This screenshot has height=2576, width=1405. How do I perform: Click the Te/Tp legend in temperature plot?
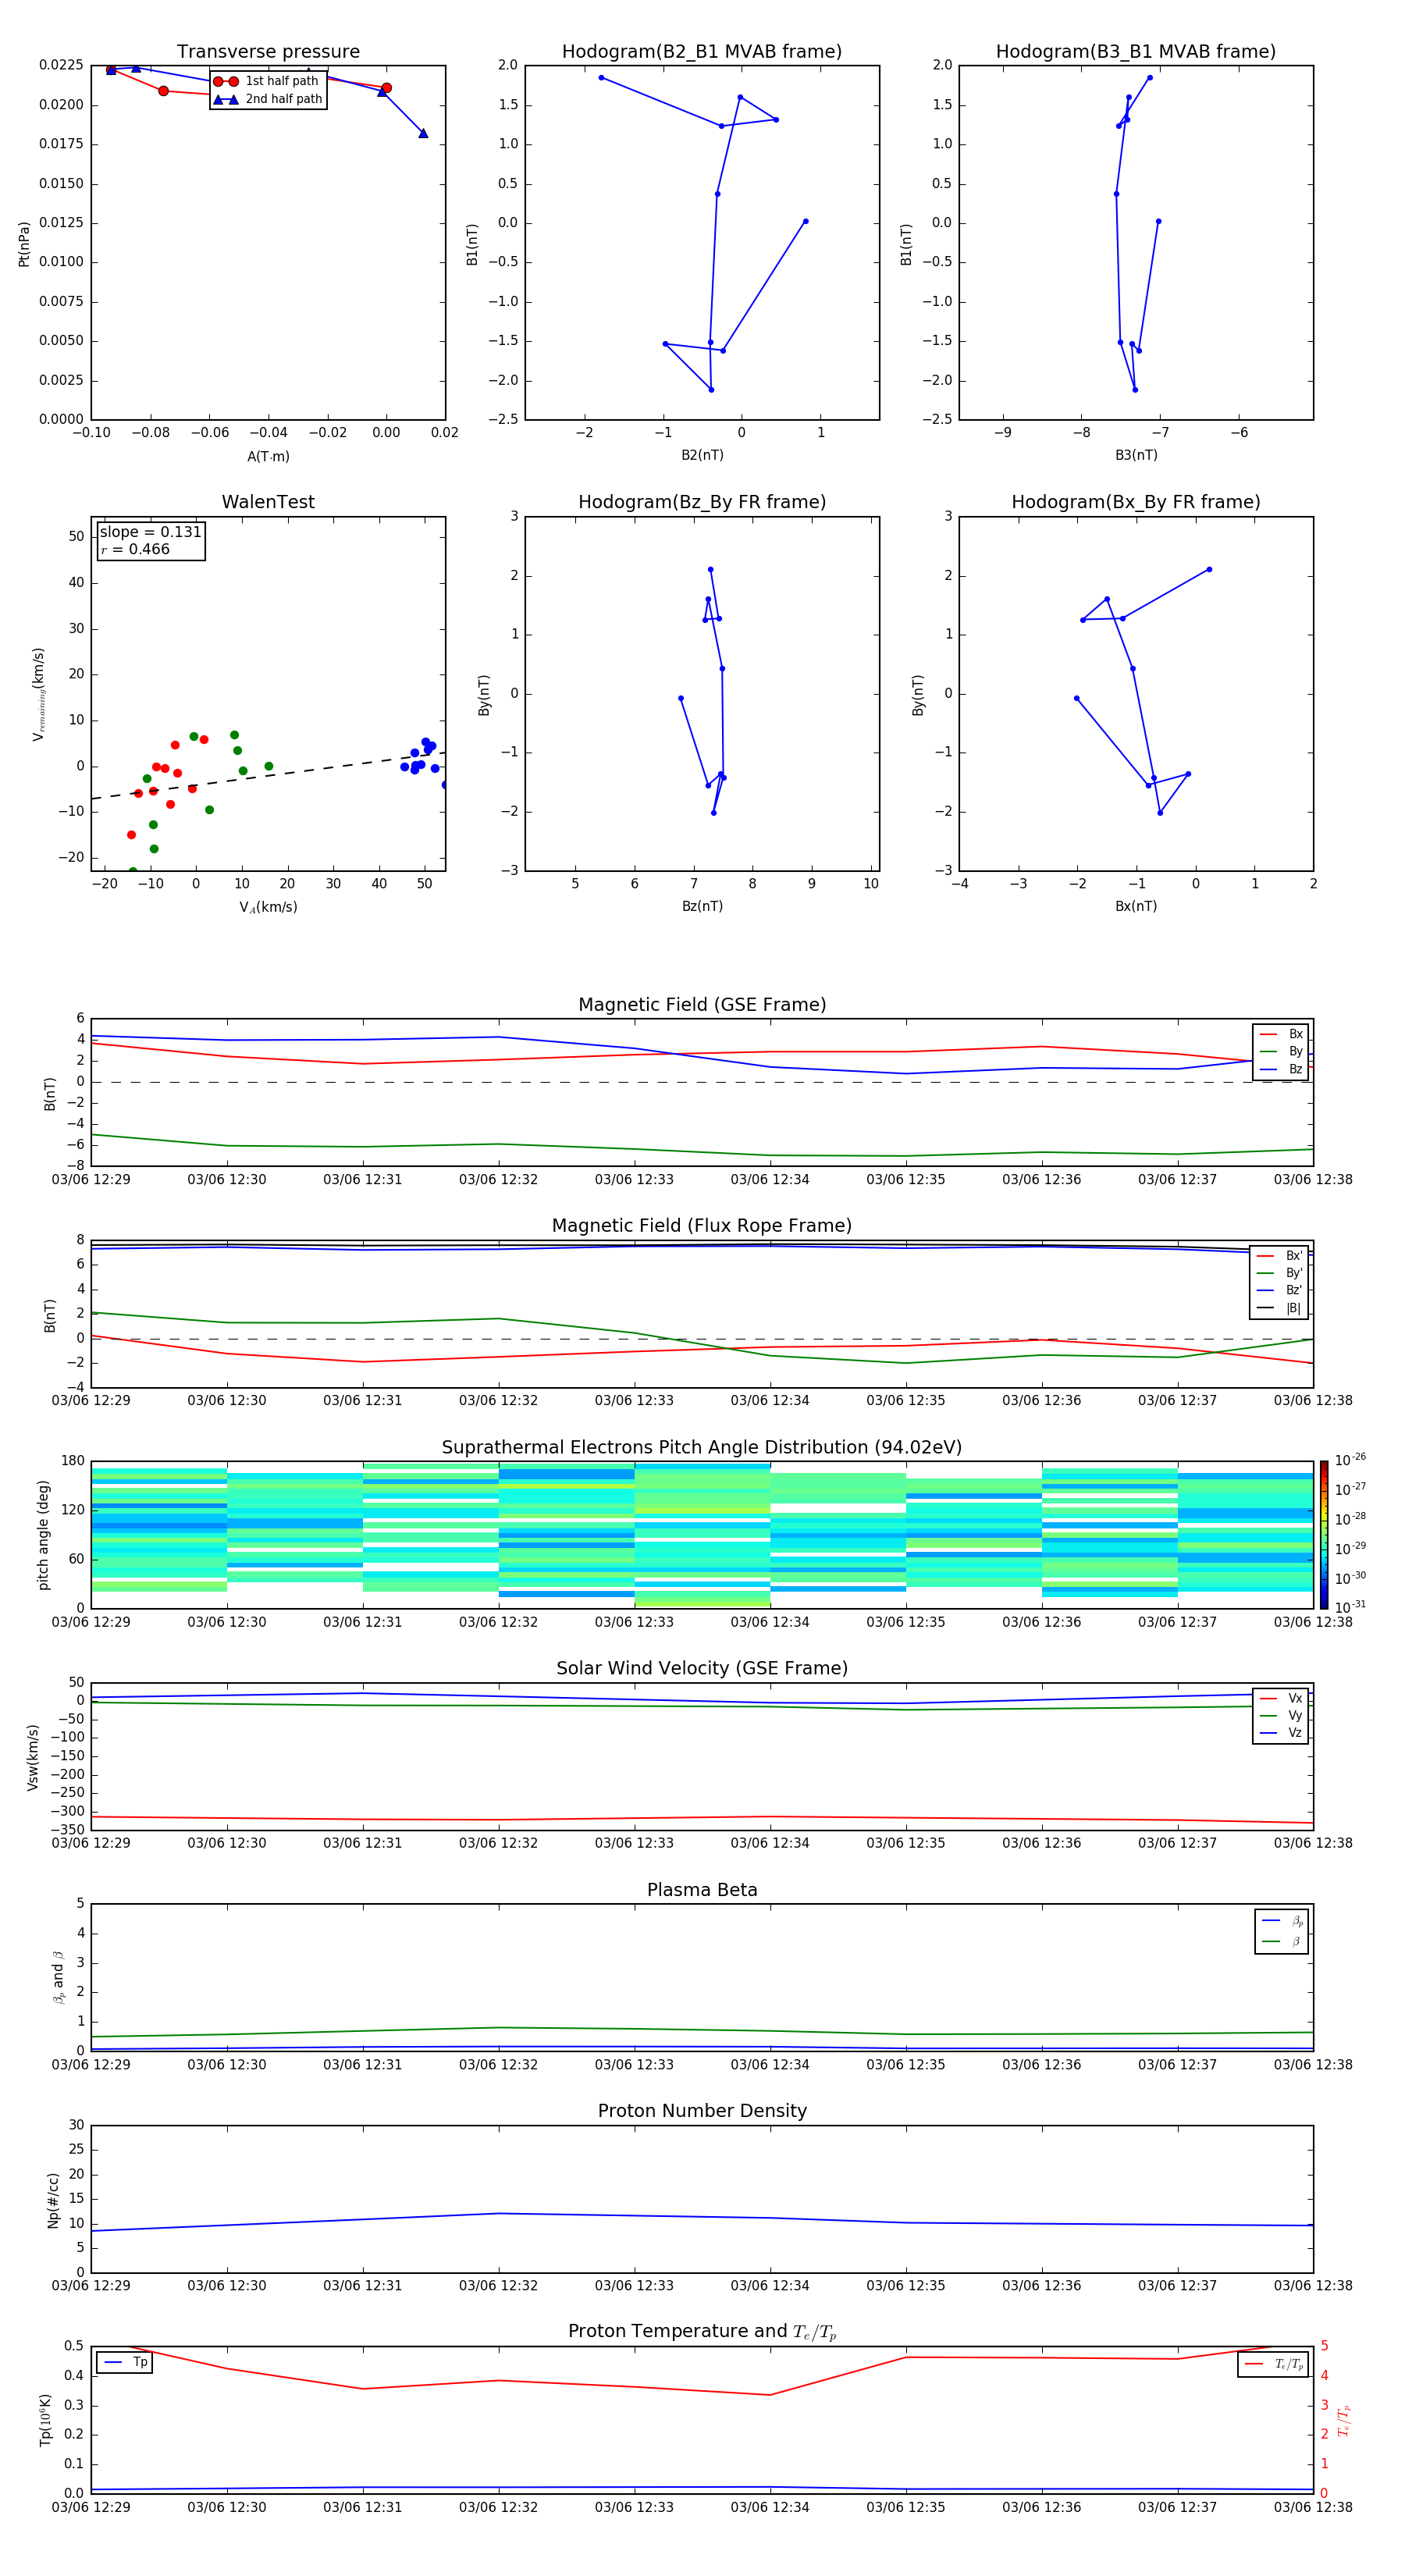[x=1272, y=2364]
